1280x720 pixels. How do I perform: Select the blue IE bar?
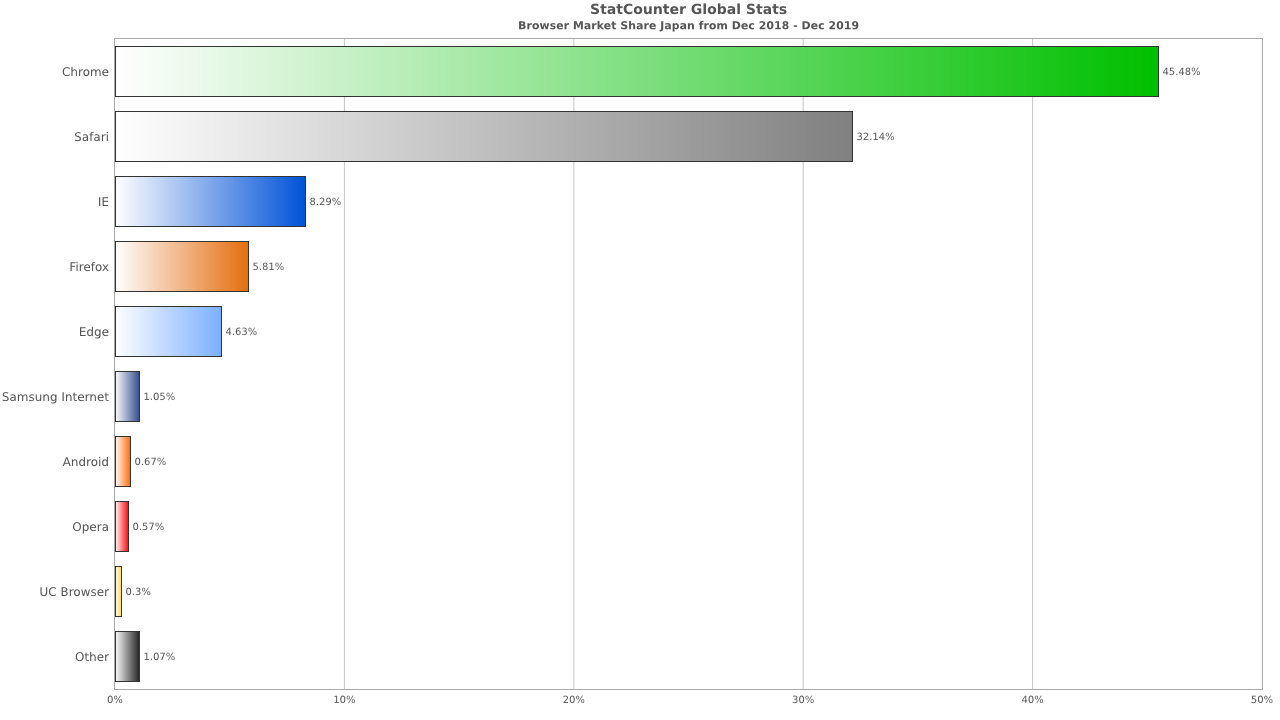210,201
